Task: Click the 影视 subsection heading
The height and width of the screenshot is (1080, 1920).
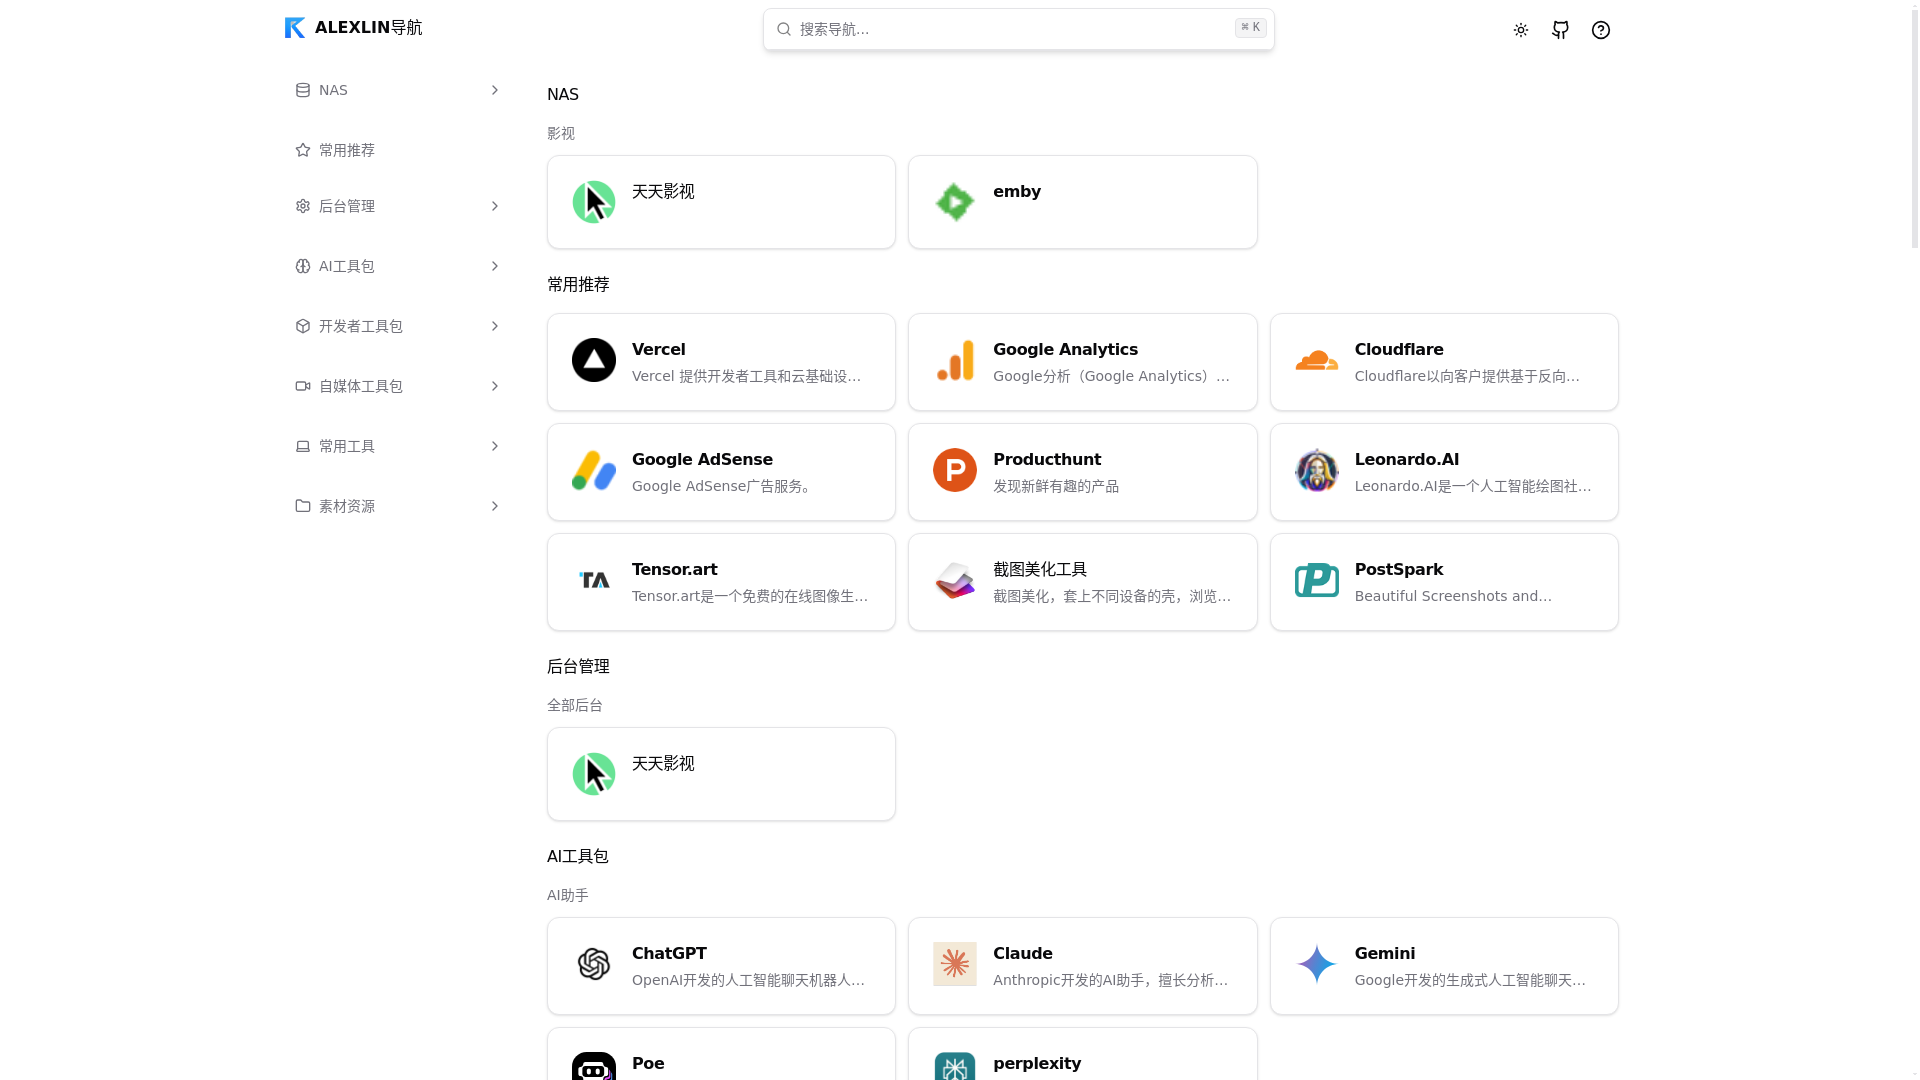Action: (x=561, y=133)
